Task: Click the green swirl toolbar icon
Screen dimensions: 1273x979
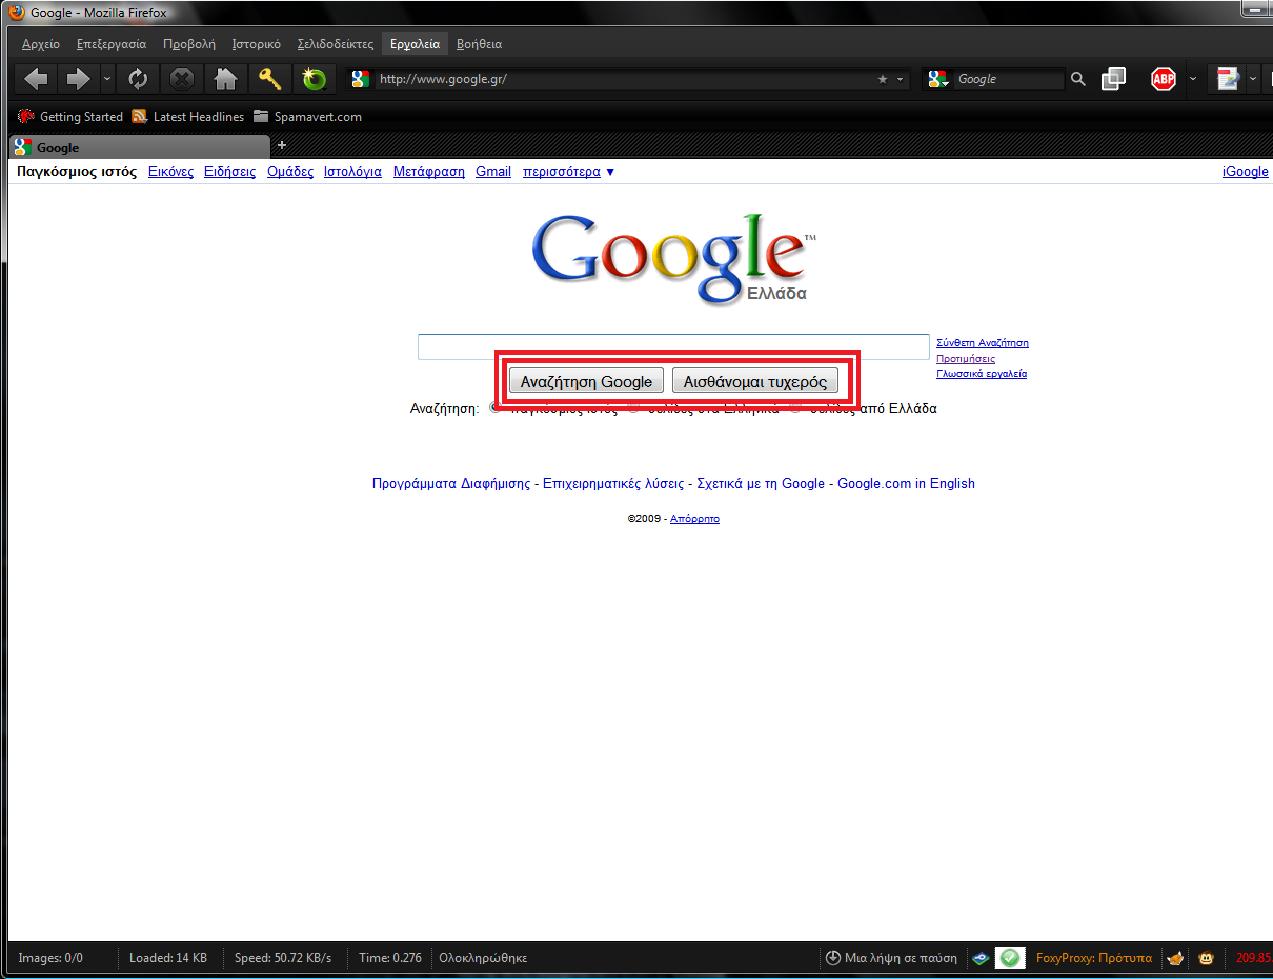Action: [x=314, y=79]
